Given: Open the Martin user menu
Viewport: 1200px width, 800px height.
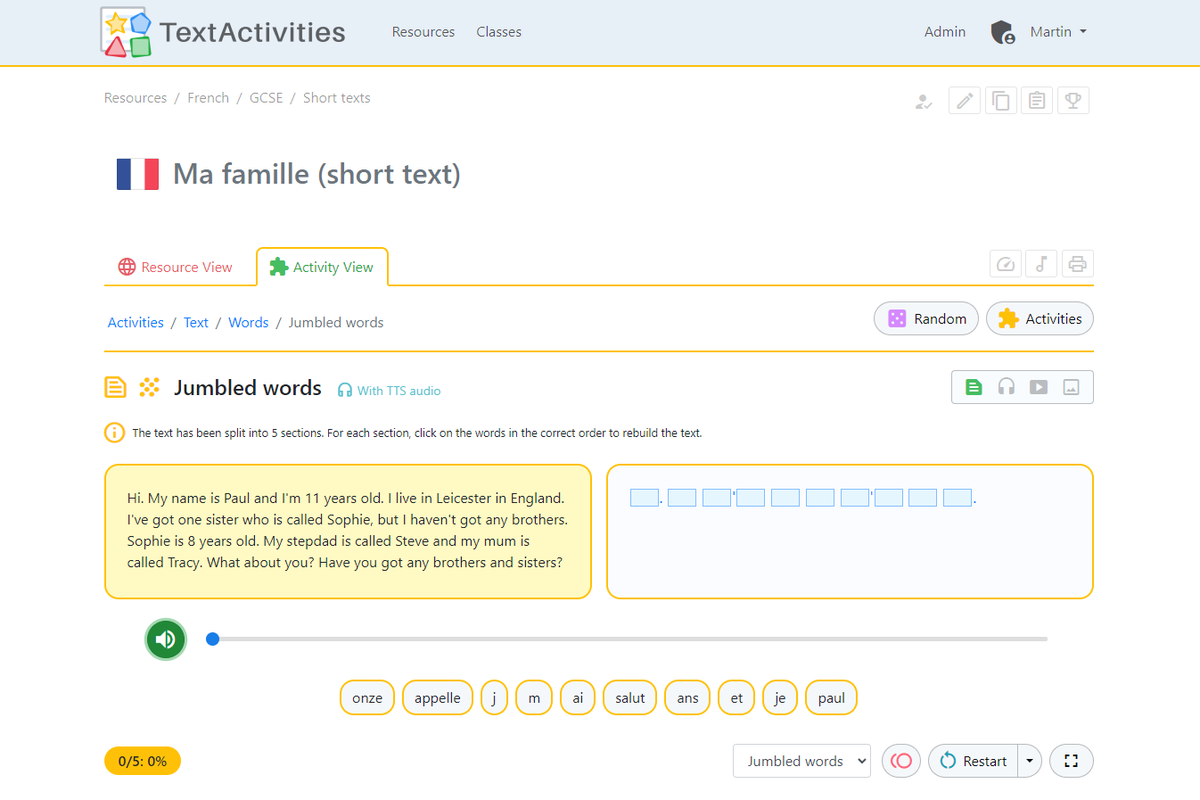Looking at the screenshot, I should pos(1058,32).
